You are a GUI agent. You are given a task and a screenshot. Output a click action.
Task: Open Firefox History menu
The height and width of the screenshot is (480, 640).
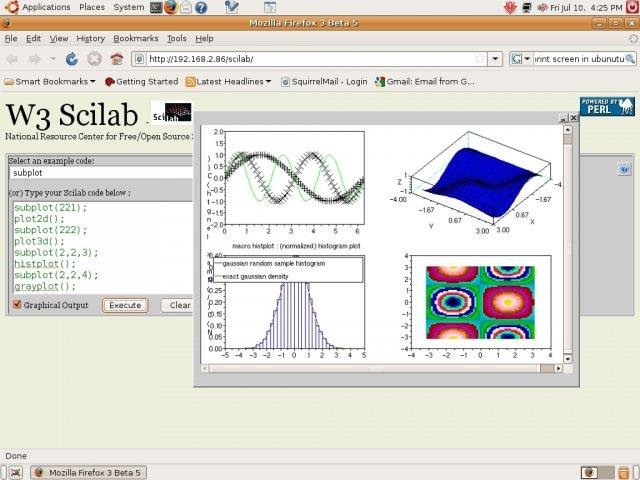91,38
